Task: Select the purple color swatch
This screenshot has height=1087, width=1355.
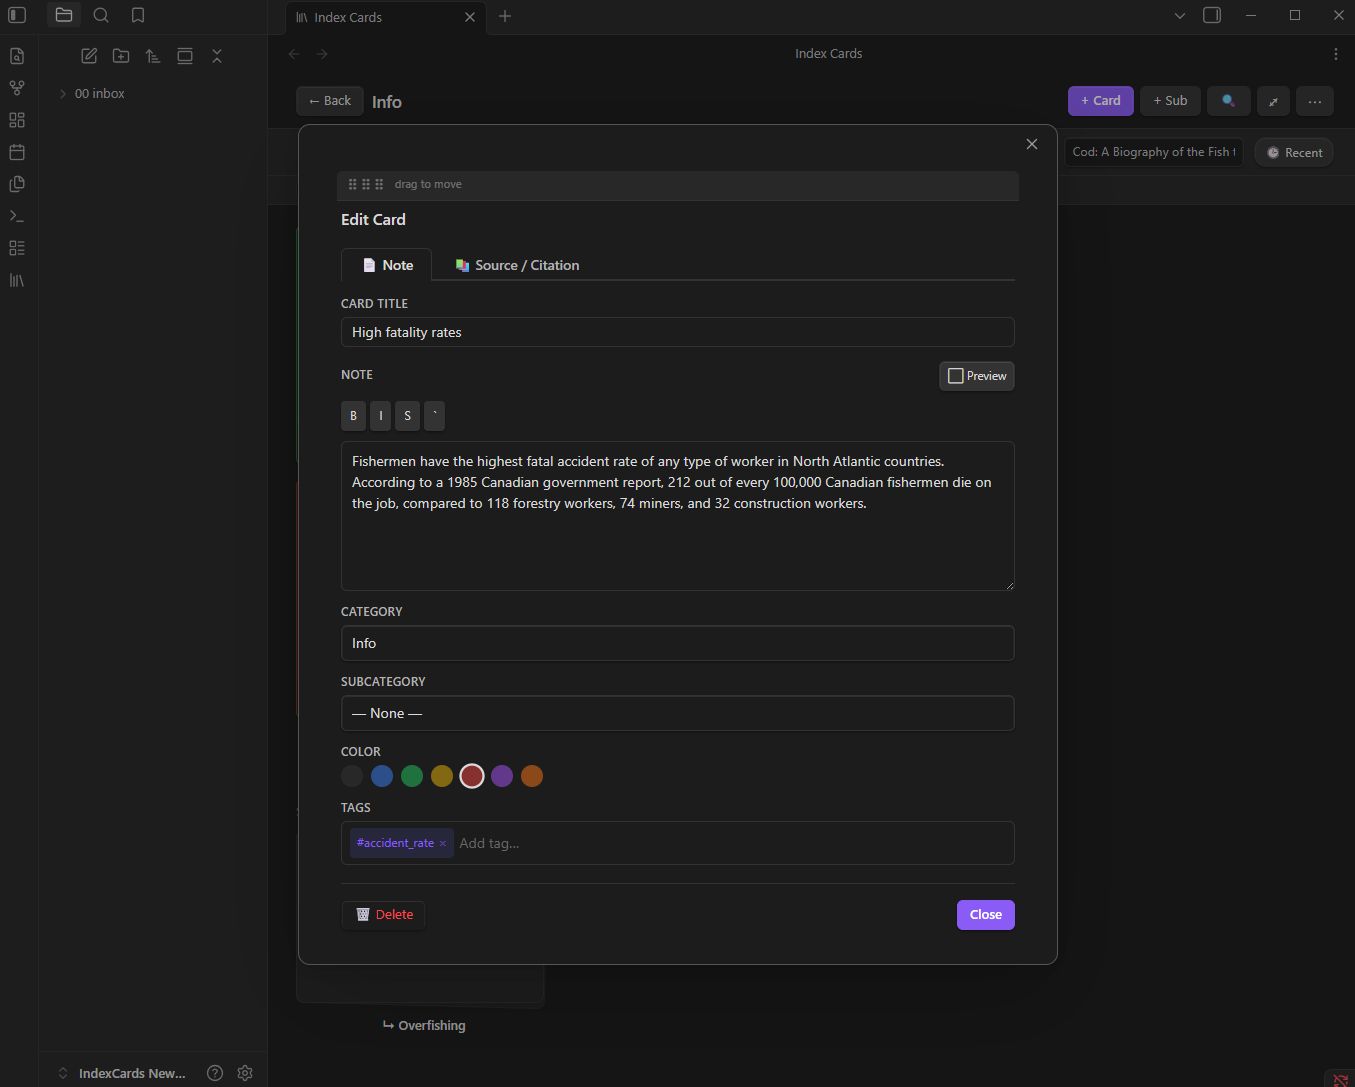Action: [502, 776]
